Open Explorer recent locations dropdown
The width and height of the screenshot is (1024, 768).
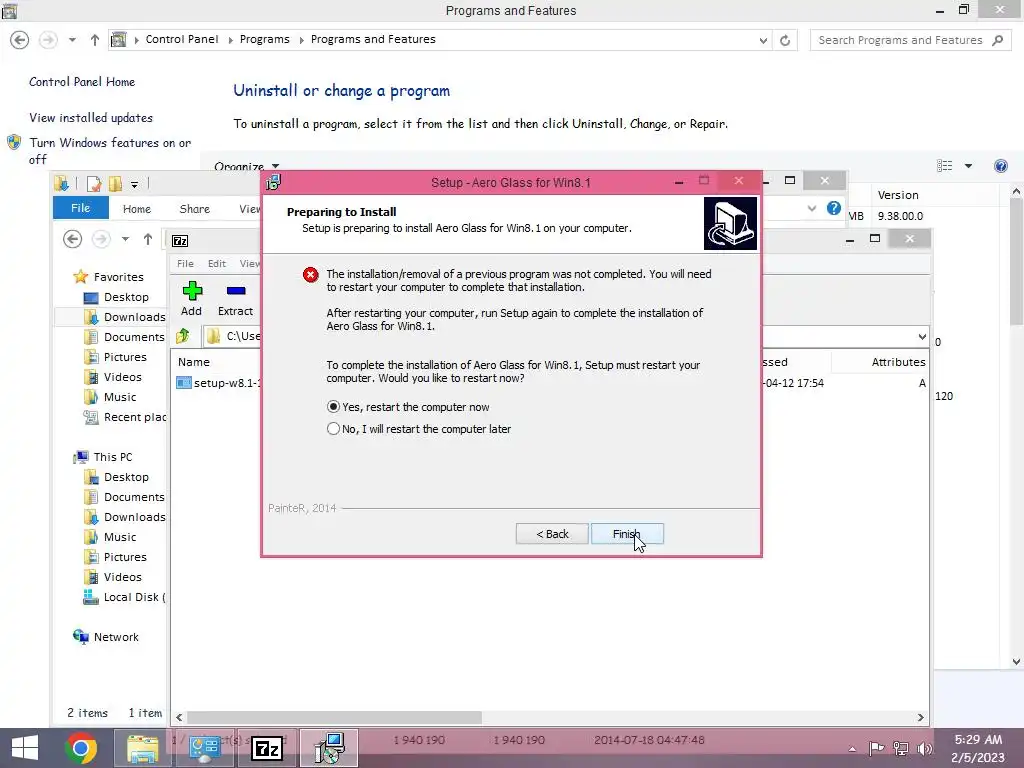tap(125, 239)
